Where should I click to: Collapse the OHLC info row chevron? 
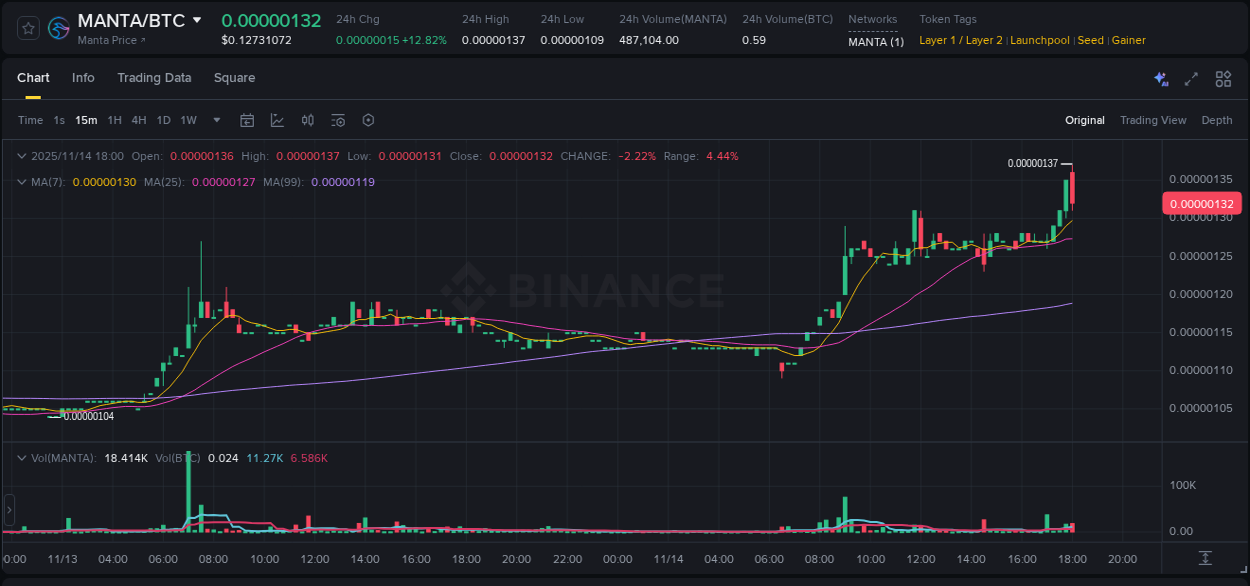pos(22,156)
